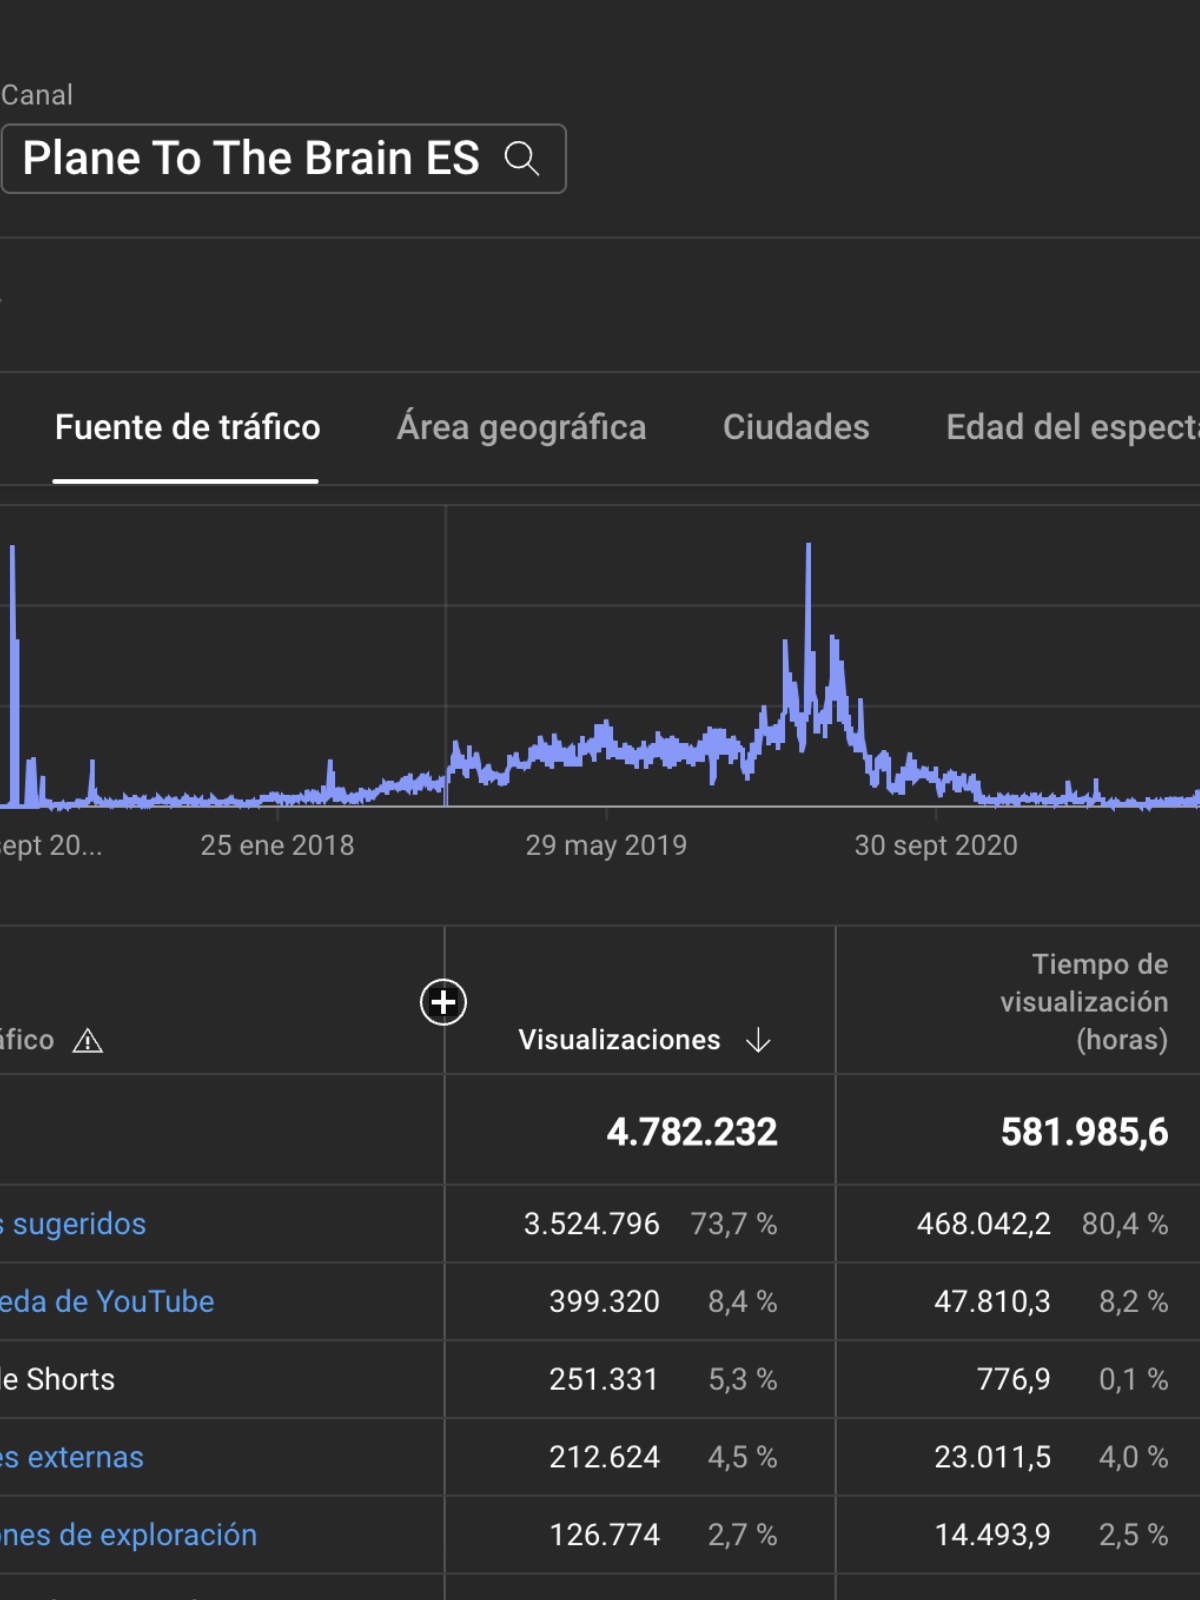This screenshot has height=1600, width=1200.
Task: Open the búsqueda de YouTube link
Action: coord(107,1302)
